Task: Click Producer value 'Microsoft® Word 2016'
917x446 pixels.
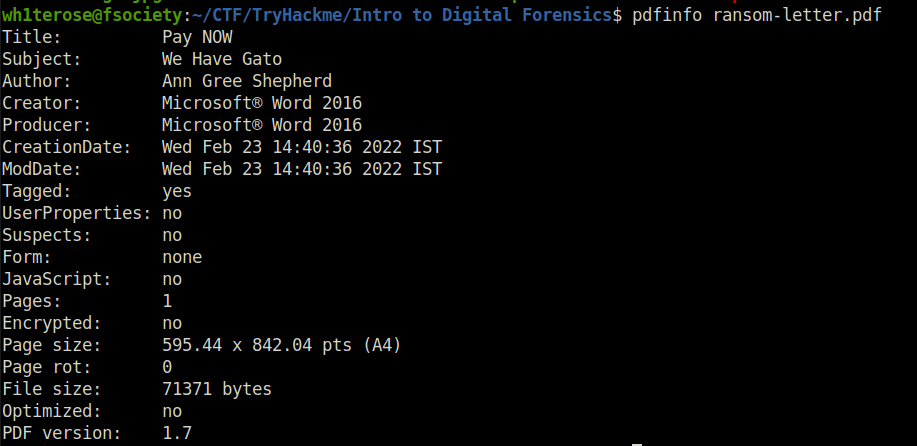Action: pos(262,125)
